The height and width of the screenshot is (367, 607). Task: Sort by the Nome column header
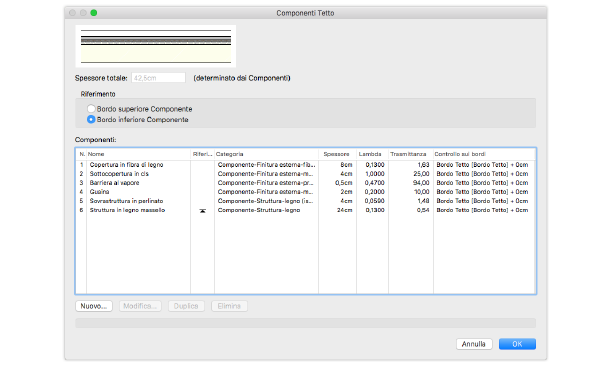click(x=138, y=154)
